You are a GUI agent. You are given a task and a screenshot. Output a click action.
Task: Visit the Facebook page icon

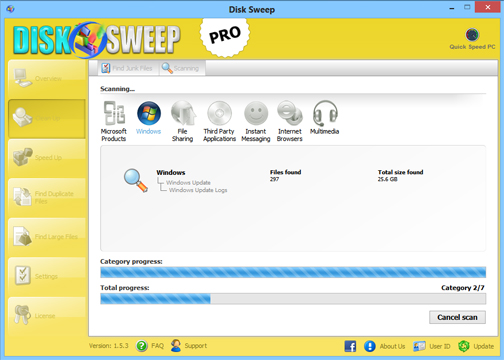(350, 346)
